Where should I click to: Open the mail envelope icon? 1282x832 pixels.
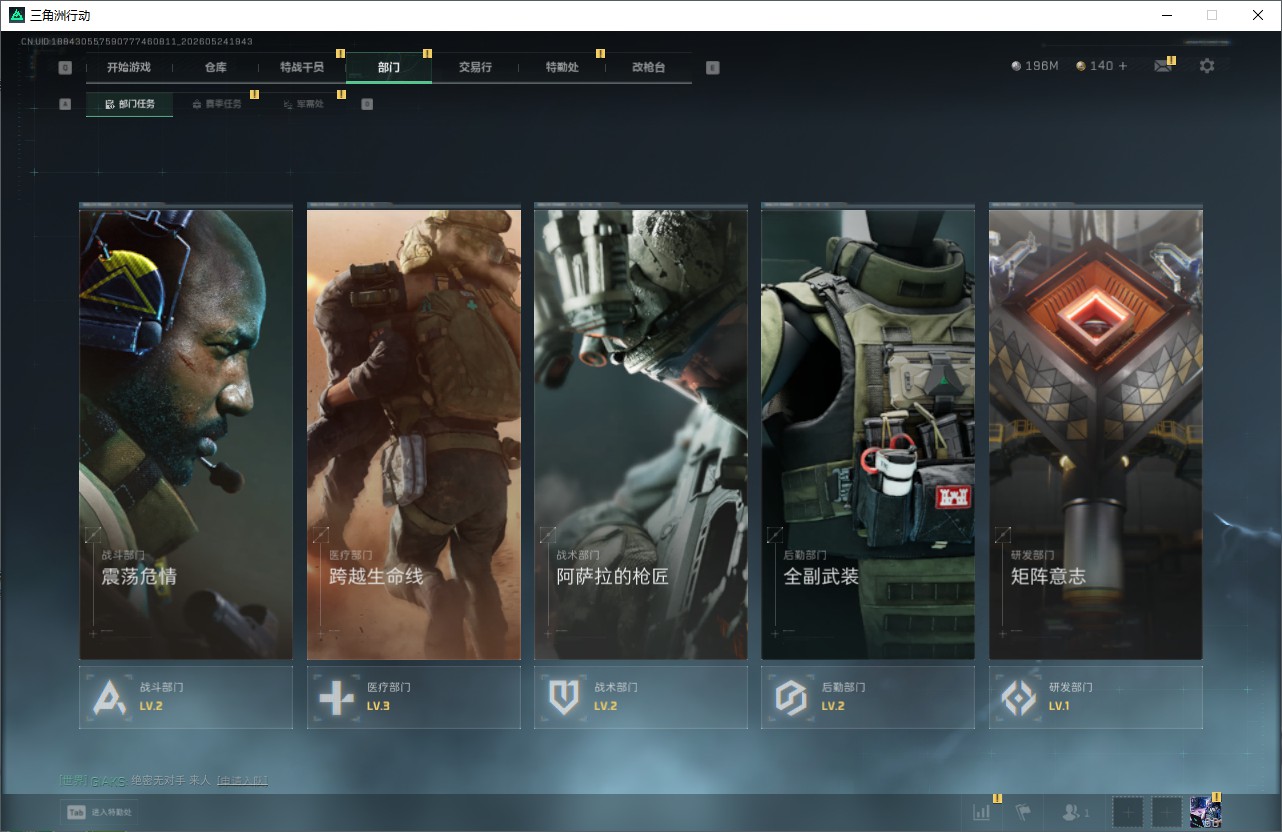[1162, 66]
